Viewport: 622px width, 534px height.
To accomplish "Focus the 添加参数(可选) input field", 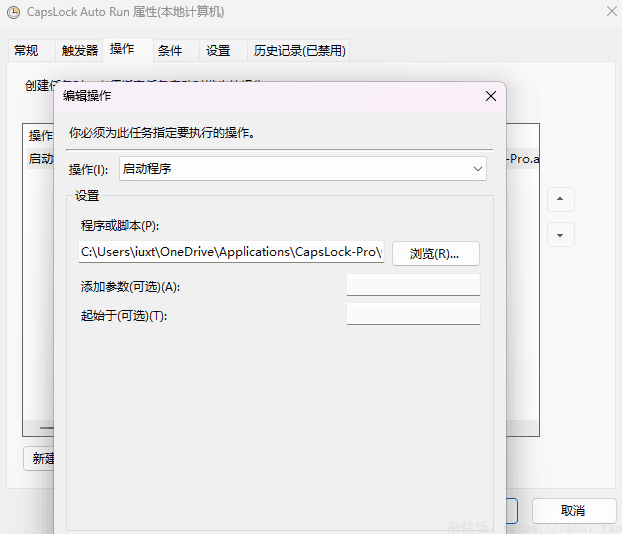I will pos(413,286).
